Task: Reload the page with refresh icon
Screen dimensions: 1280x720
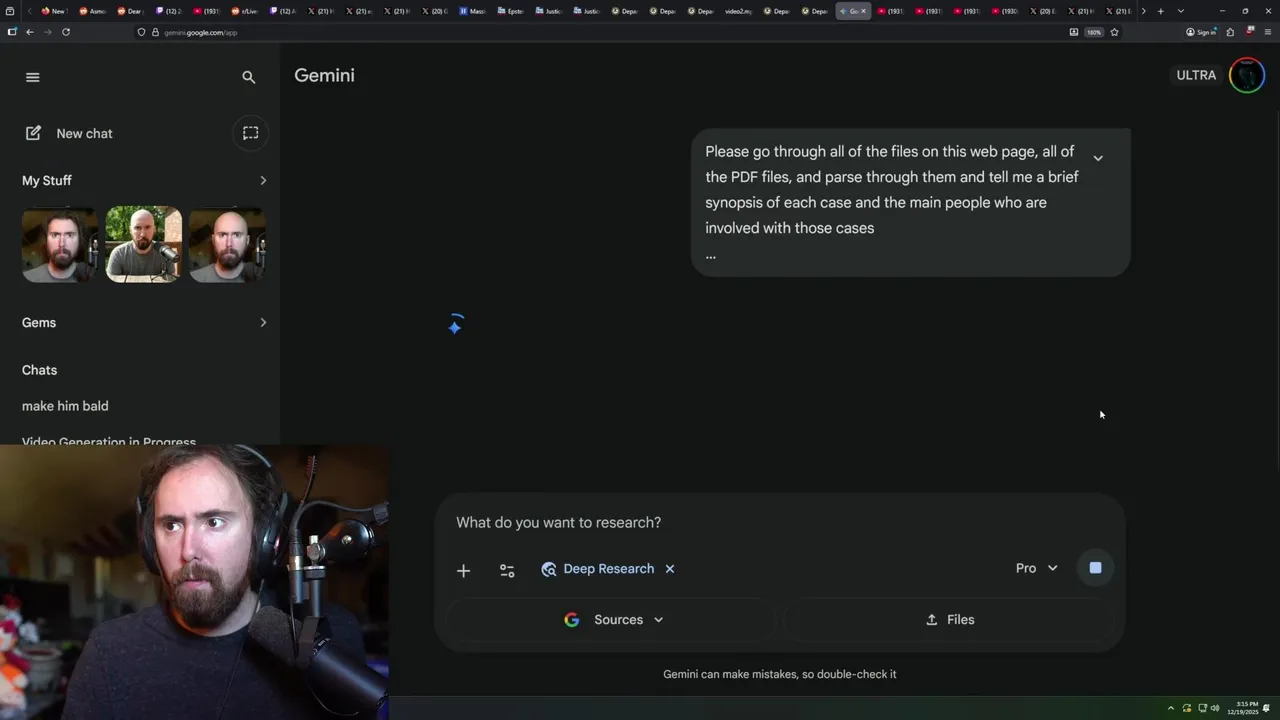Action: pos(66,32)
